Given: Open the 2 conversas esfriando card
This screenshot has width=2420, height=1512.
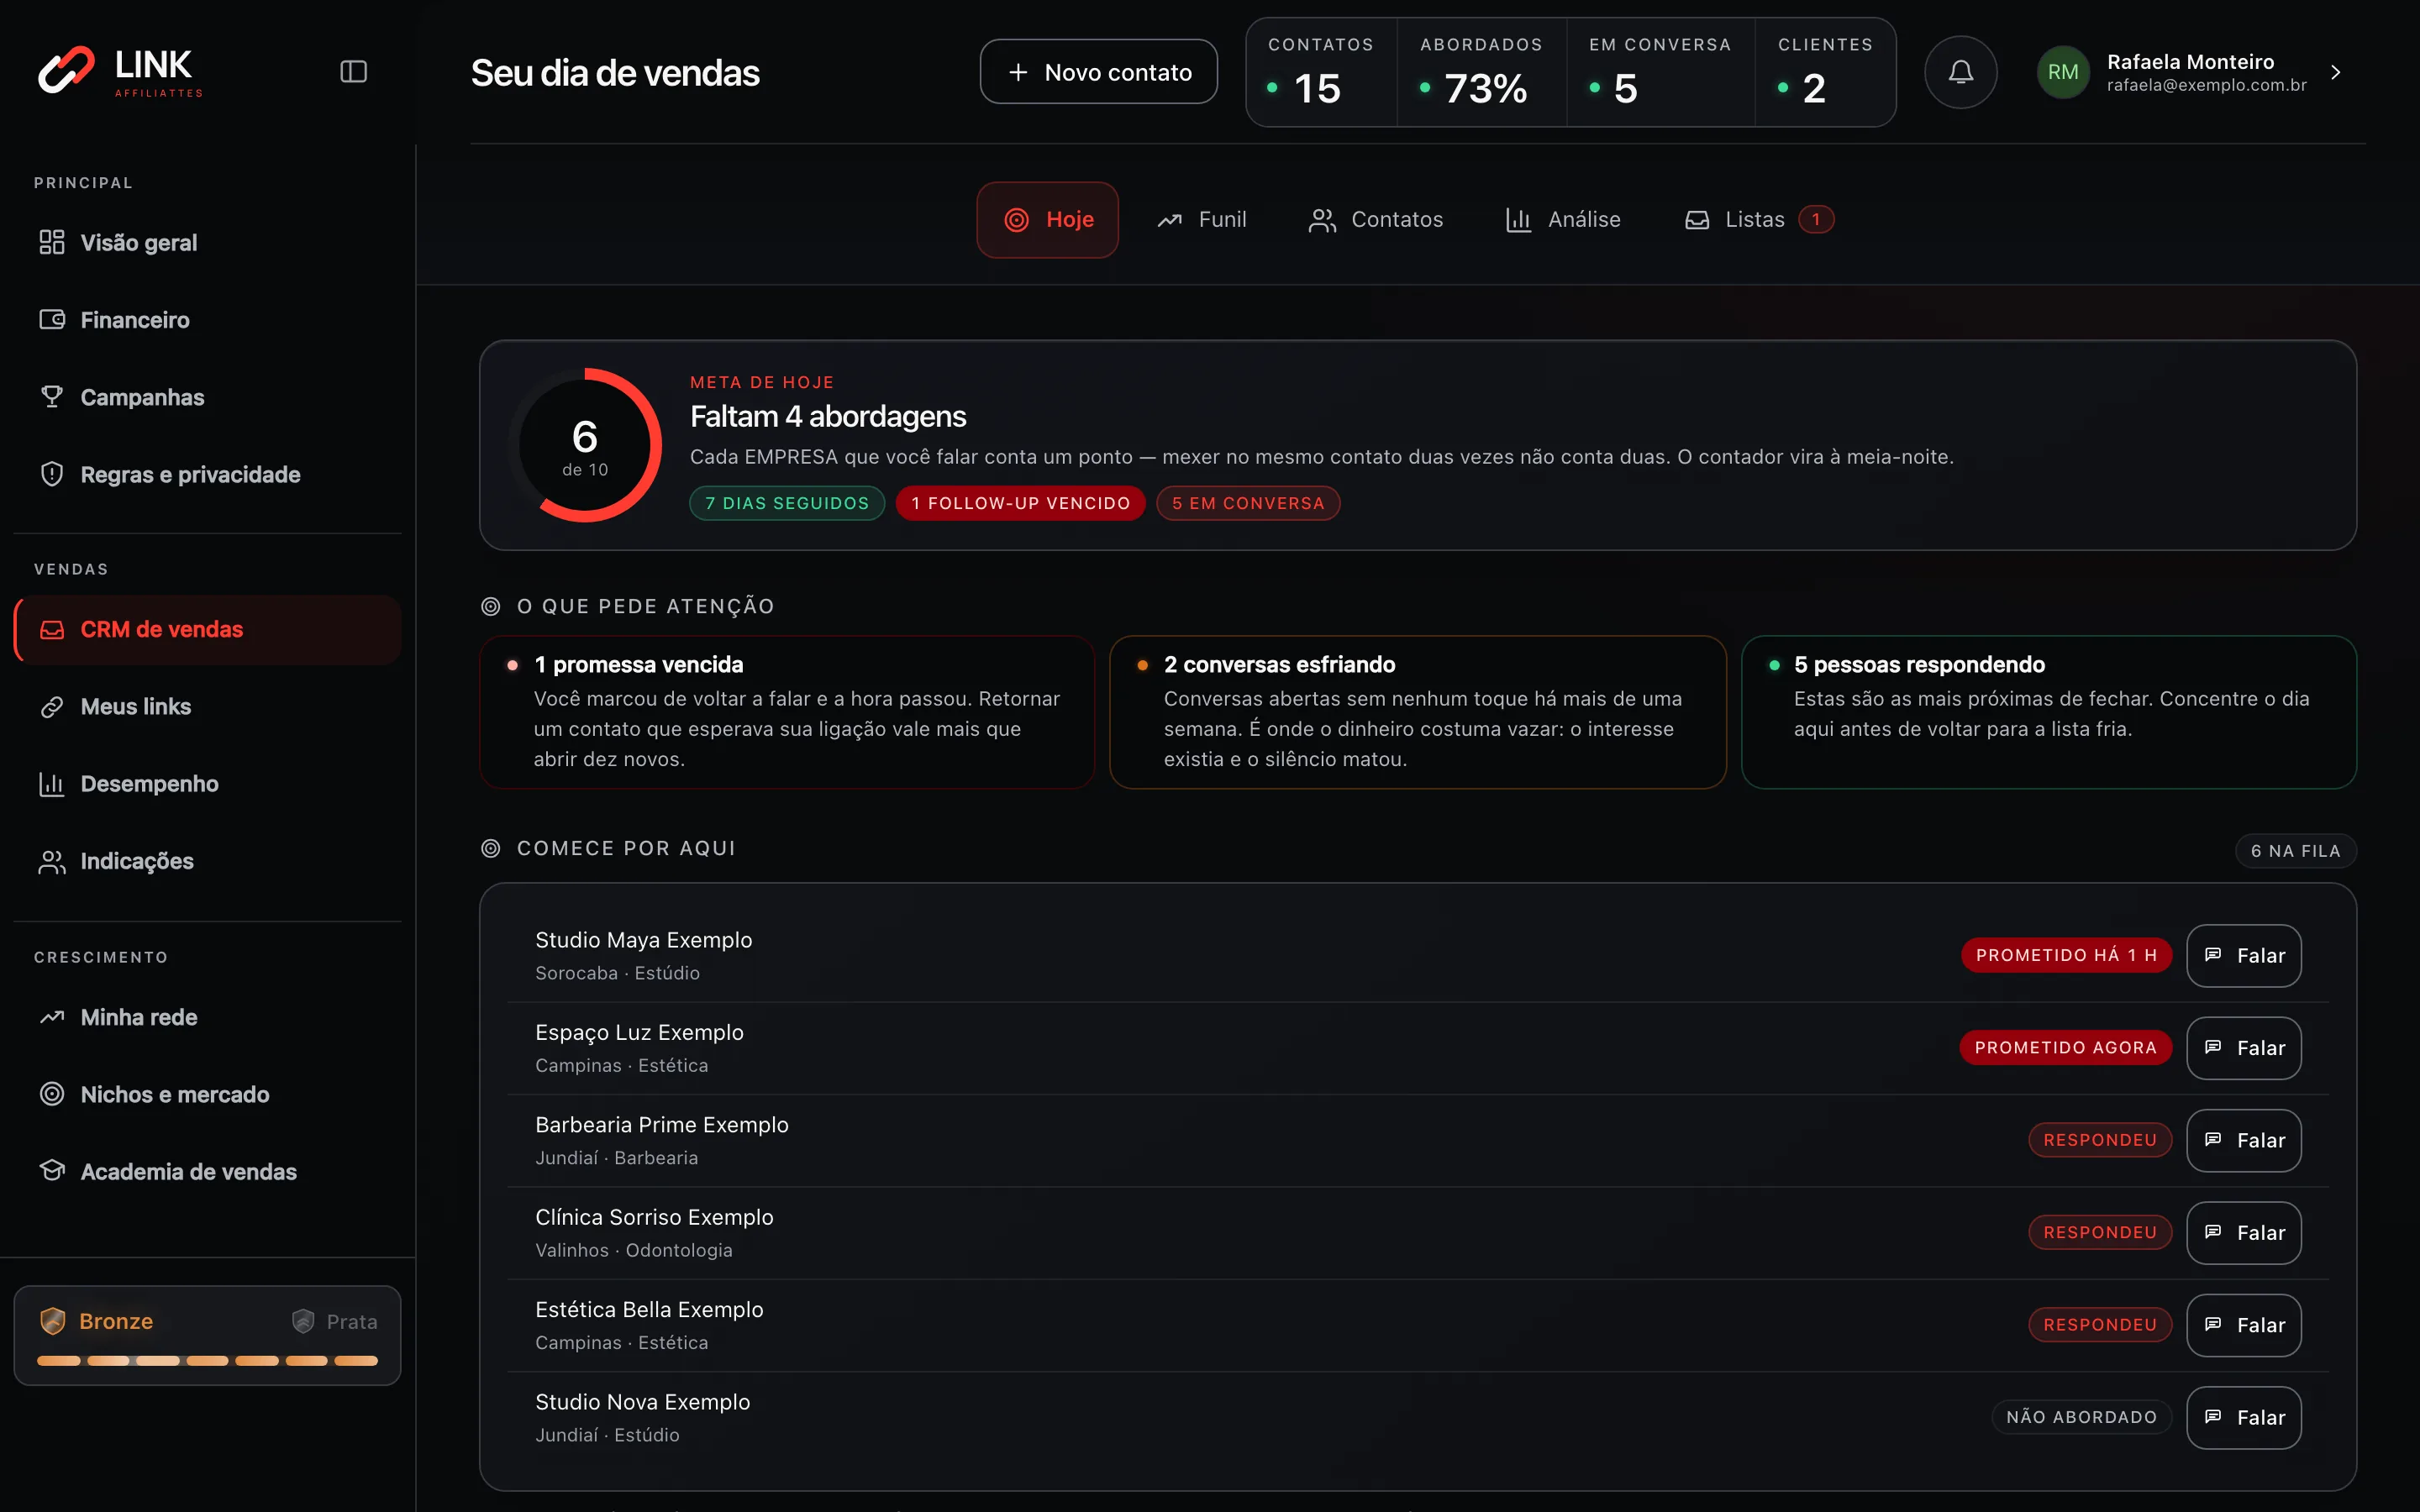Looking at the screenshot, I should click(1417, 712).
